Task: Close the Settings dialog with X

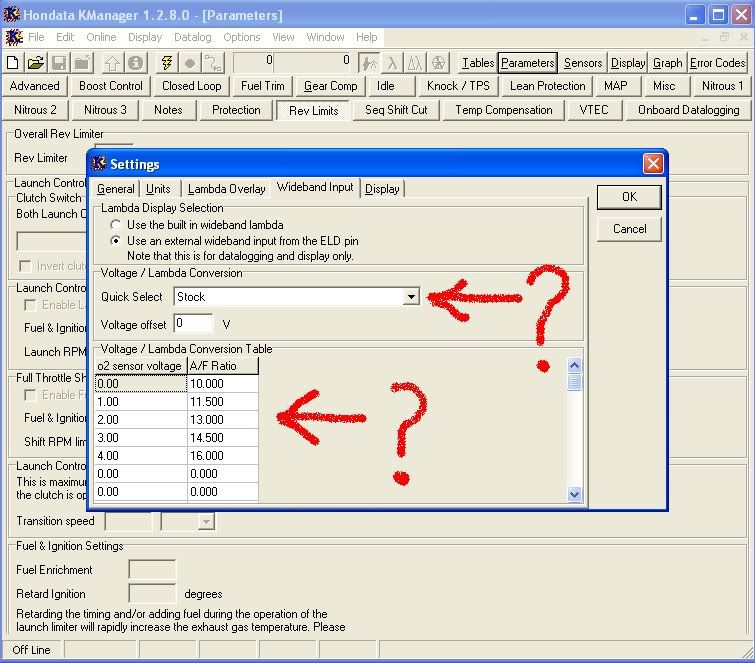Action: coord(652,163)
